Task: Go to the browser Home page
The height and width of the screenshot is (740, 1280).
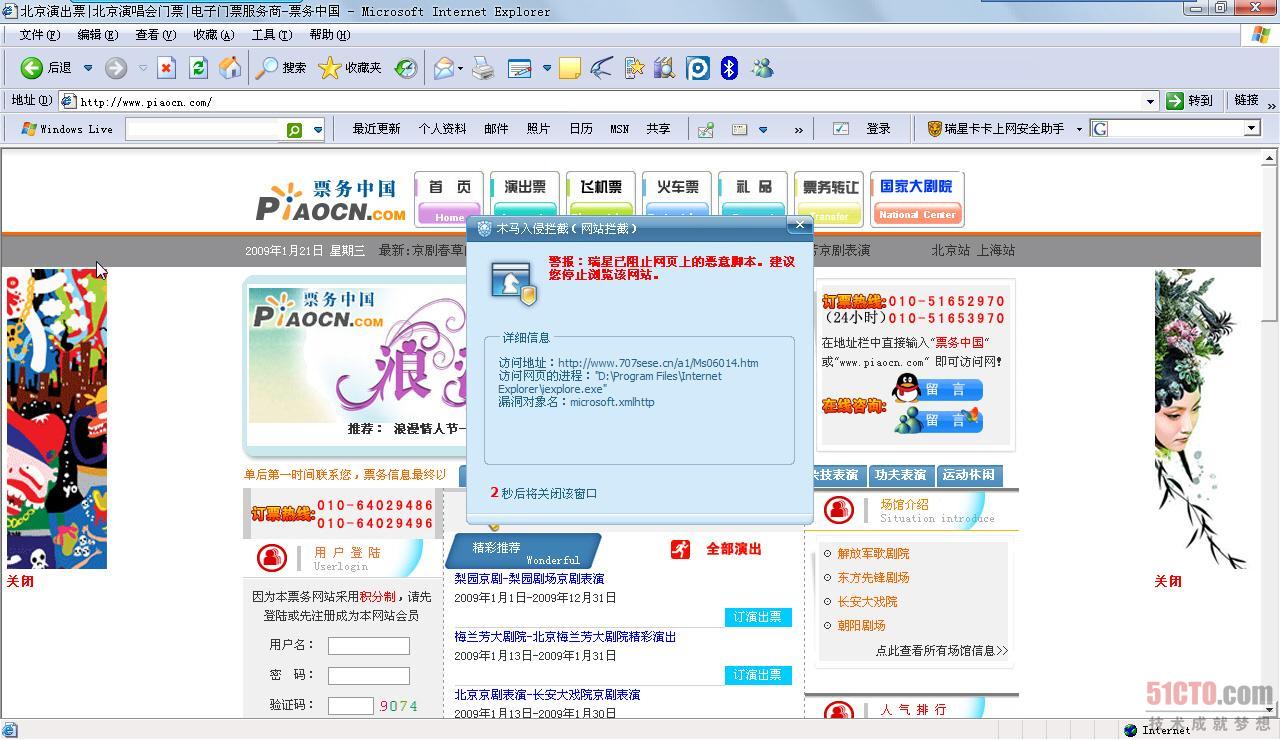Action: pyautogui.click(x=230, y=68)
